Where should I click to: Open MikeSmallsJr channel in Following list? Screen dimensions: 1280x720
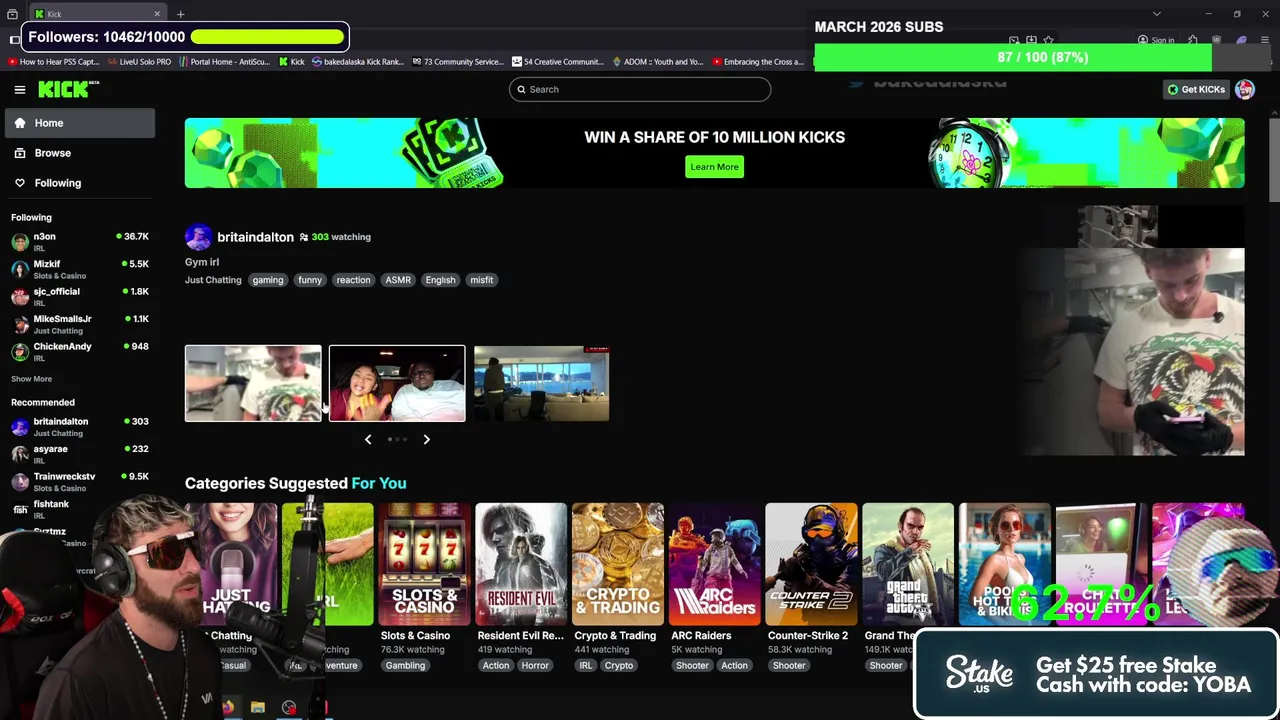click(80, 324)
